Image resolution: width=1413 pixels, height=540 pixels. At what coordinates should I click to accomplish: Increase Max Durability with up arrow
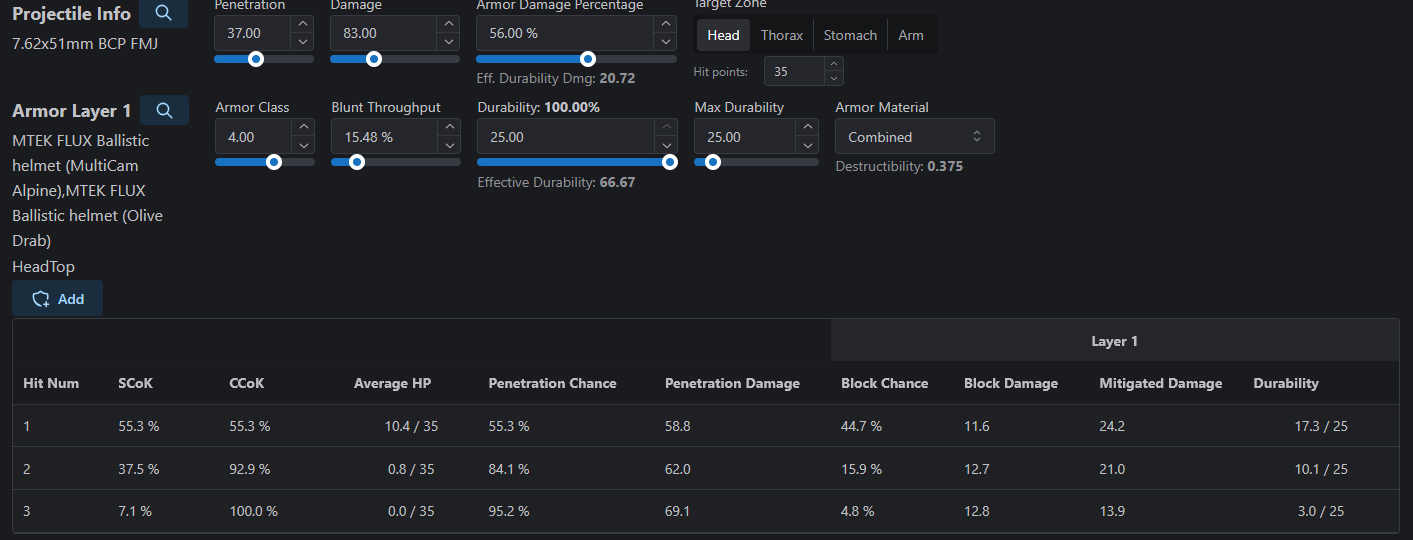tap(808, 128)
